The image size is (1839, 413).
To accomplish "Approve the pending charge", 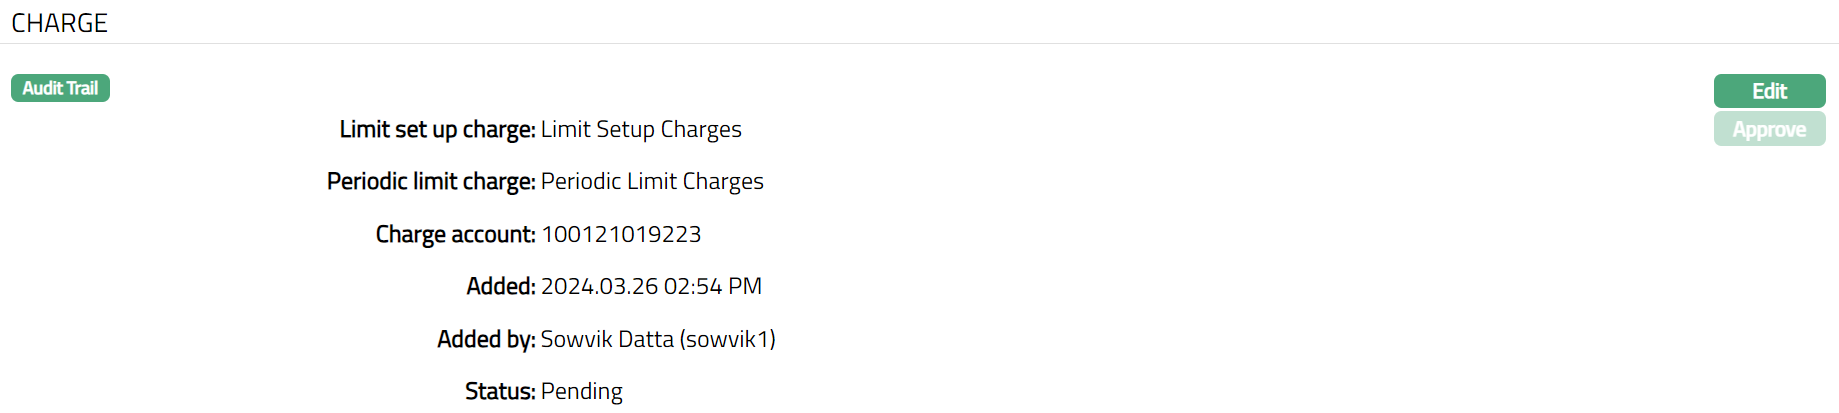I will tap(1769, 129).
